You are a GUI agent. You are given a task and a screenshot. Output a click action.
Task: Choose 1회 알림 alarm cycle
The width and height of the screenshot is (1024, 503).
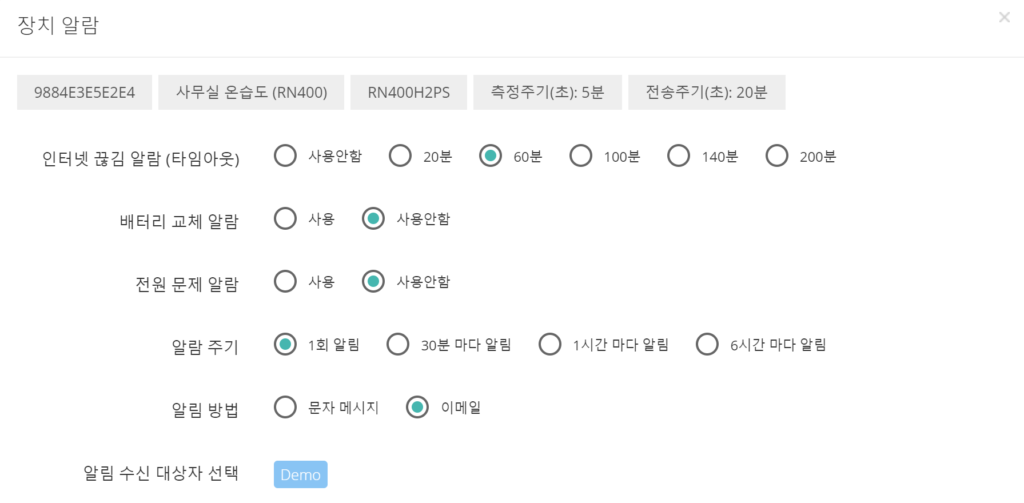(x=285, y=344)
